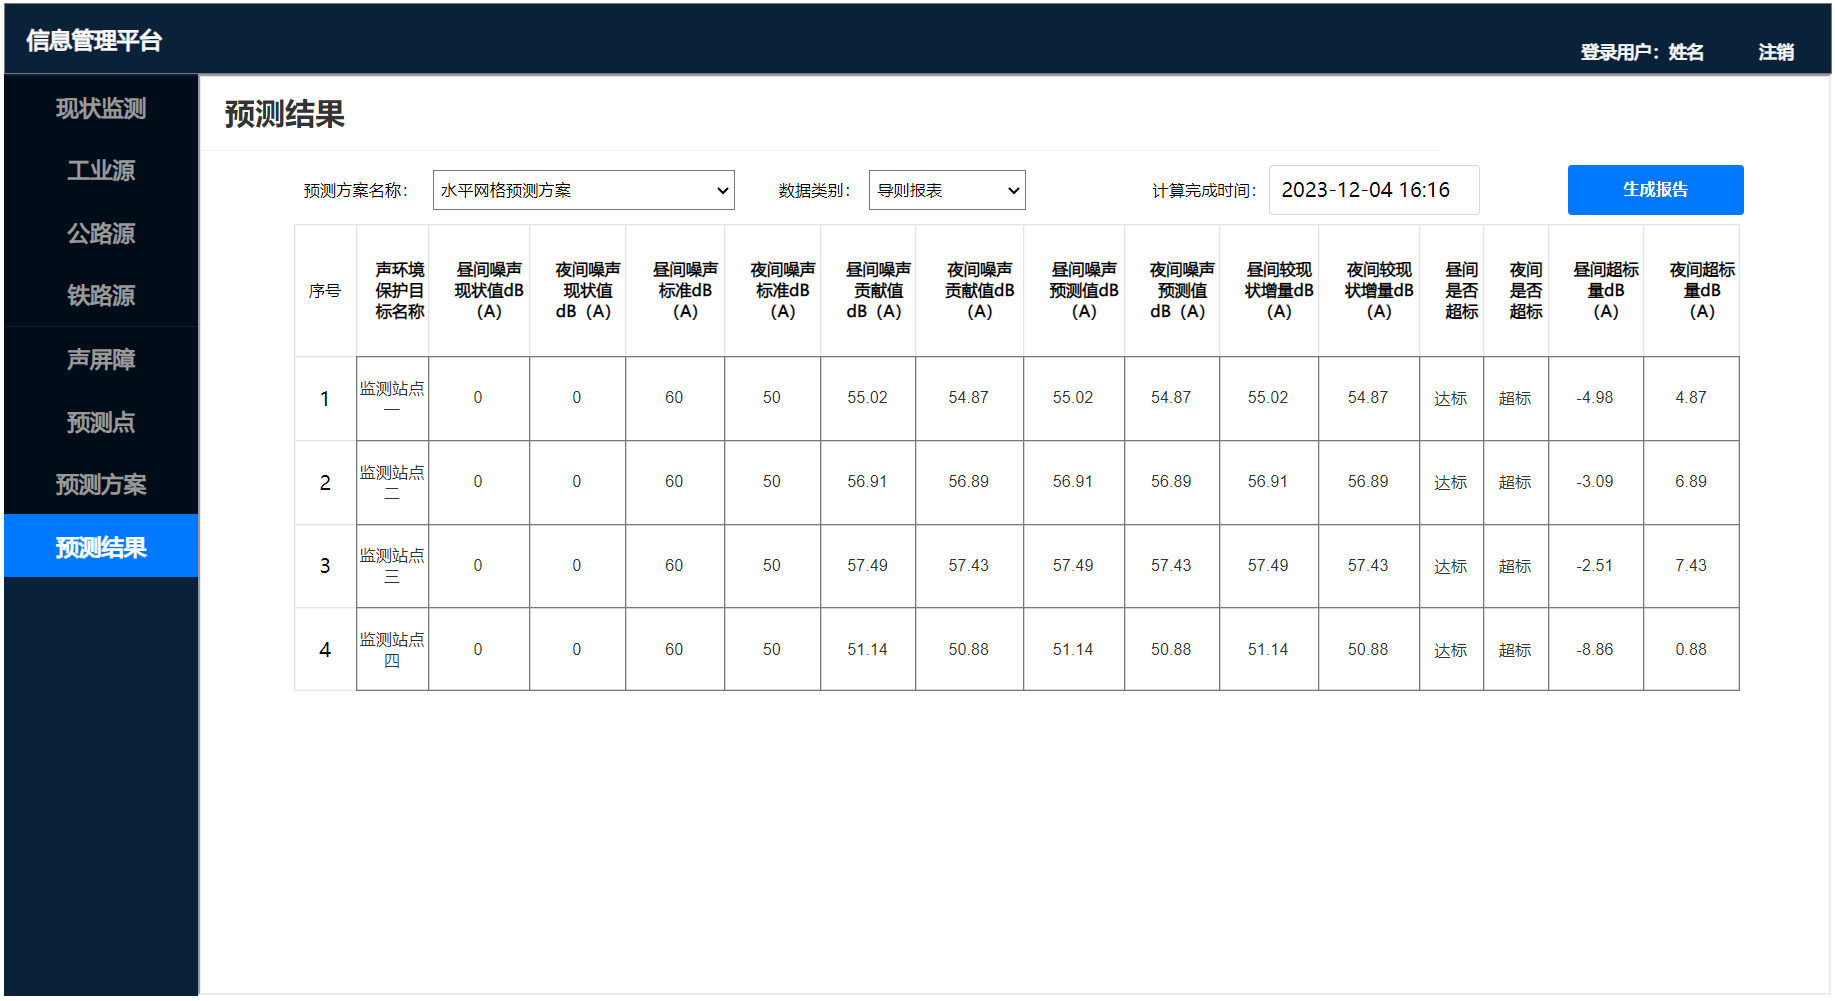Open the 数据类别 dropdown
This screenshot has height=1001, width=1835.
click(x=946, y=190)
